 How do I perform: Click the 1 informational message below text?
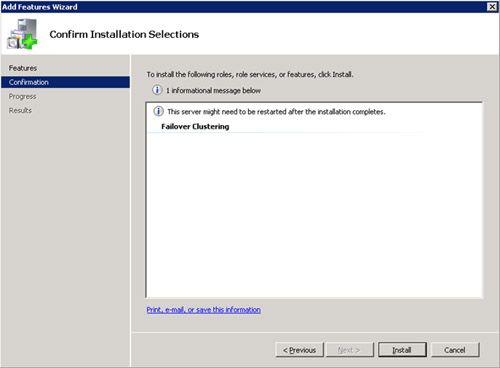[213, 90]
